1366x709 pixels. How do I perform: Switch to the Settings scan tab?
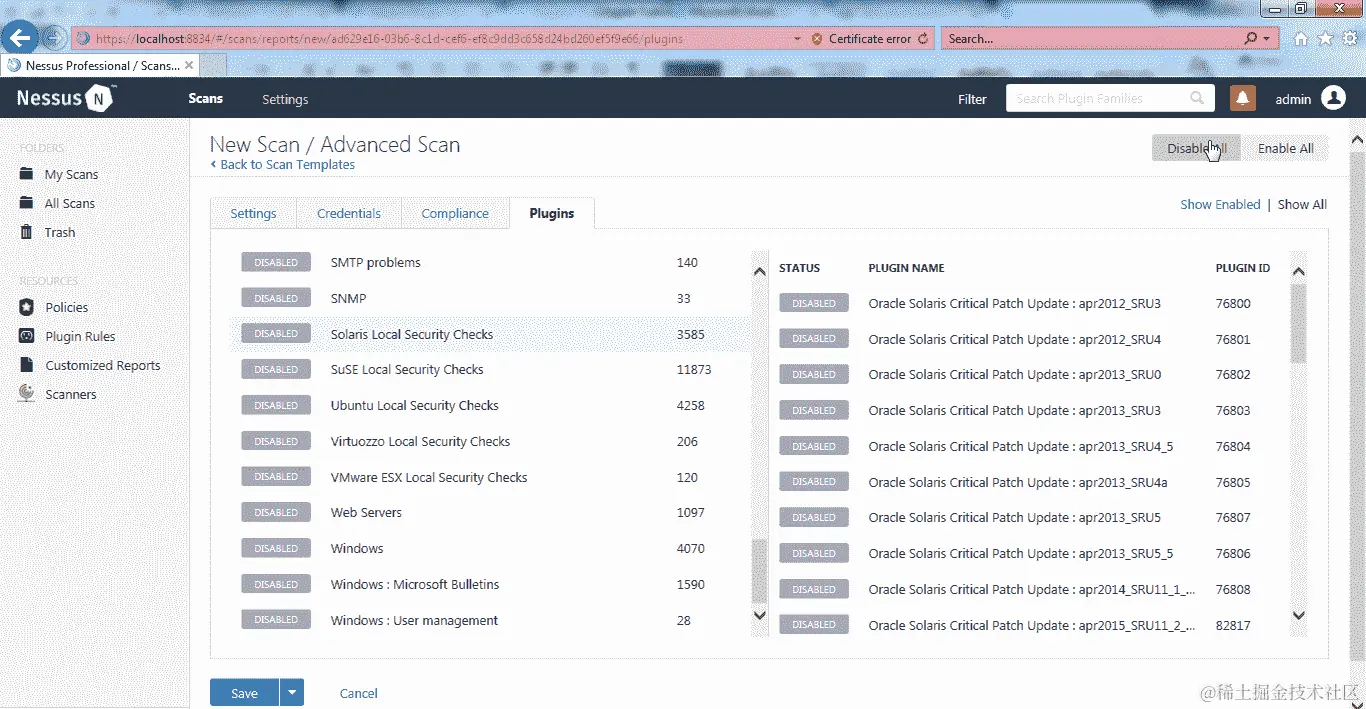pos(254,213)
